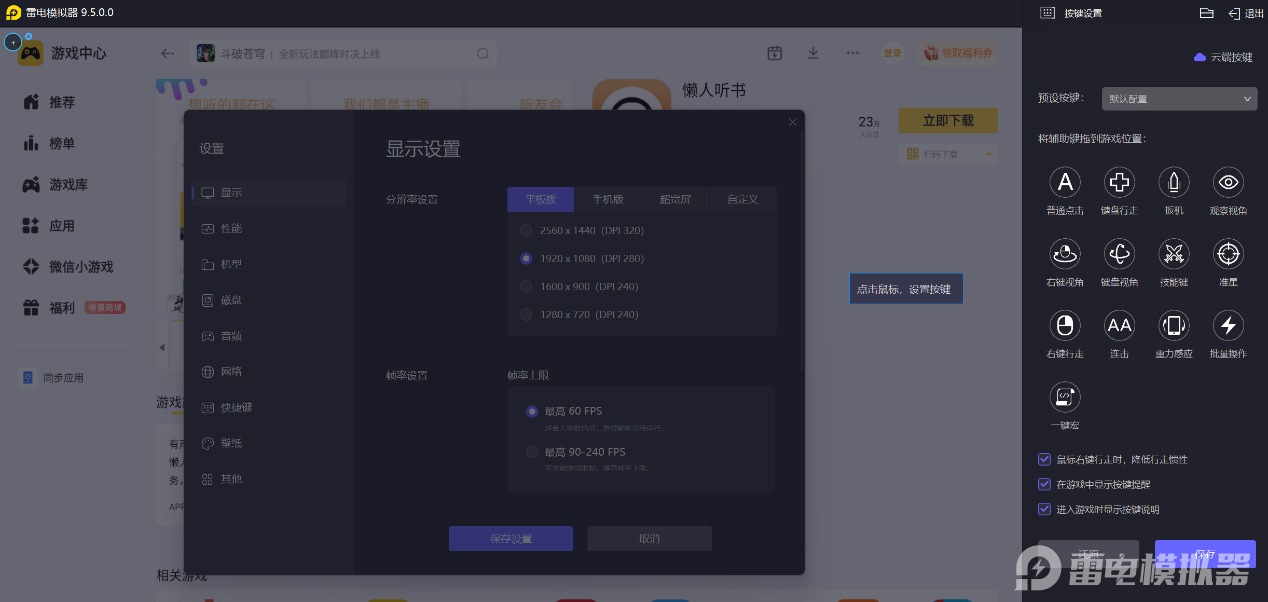Select the 一键宏 macro script icon
The image size is (1268, 602).
[x=1065, y=397]
